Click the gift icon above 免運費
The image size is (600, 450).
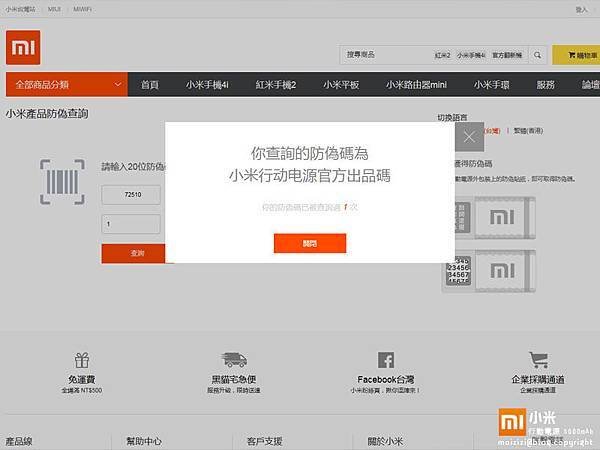(82, 360)
